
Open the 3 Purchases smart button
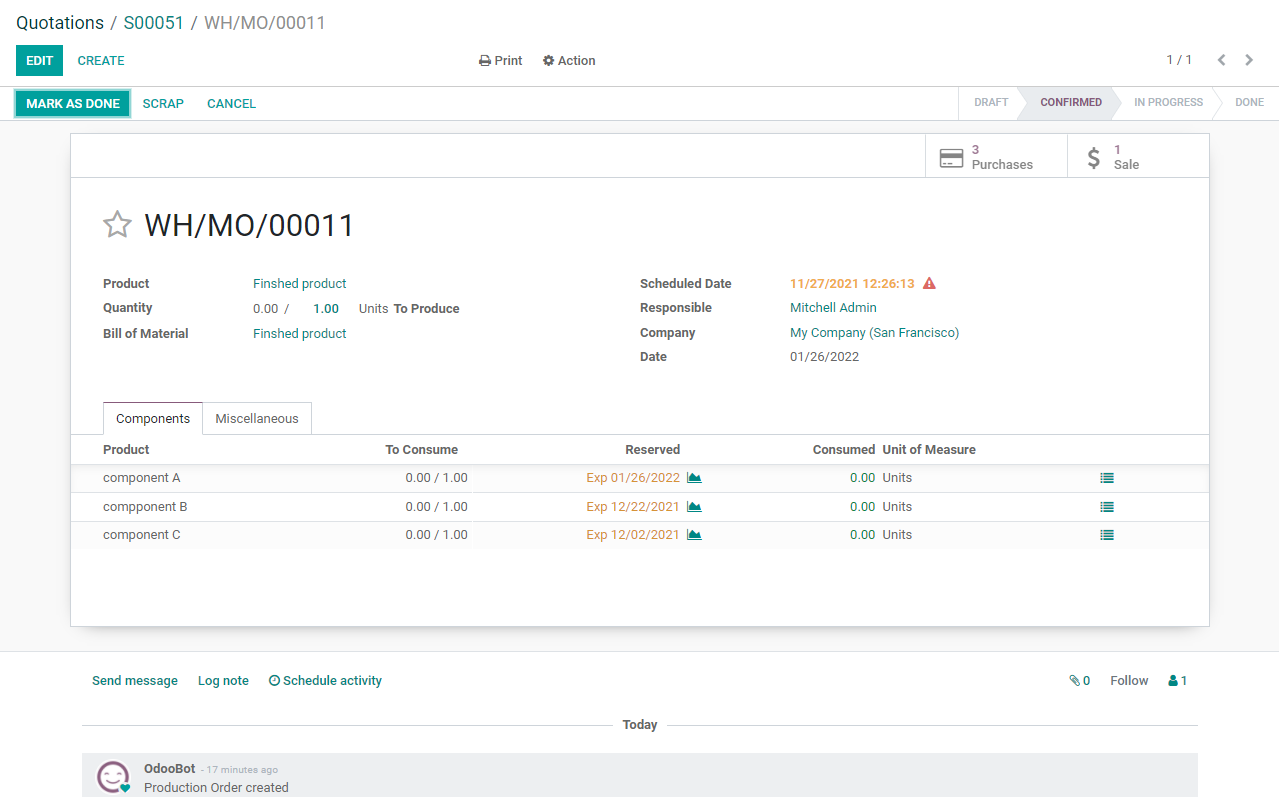coord(996,157)
